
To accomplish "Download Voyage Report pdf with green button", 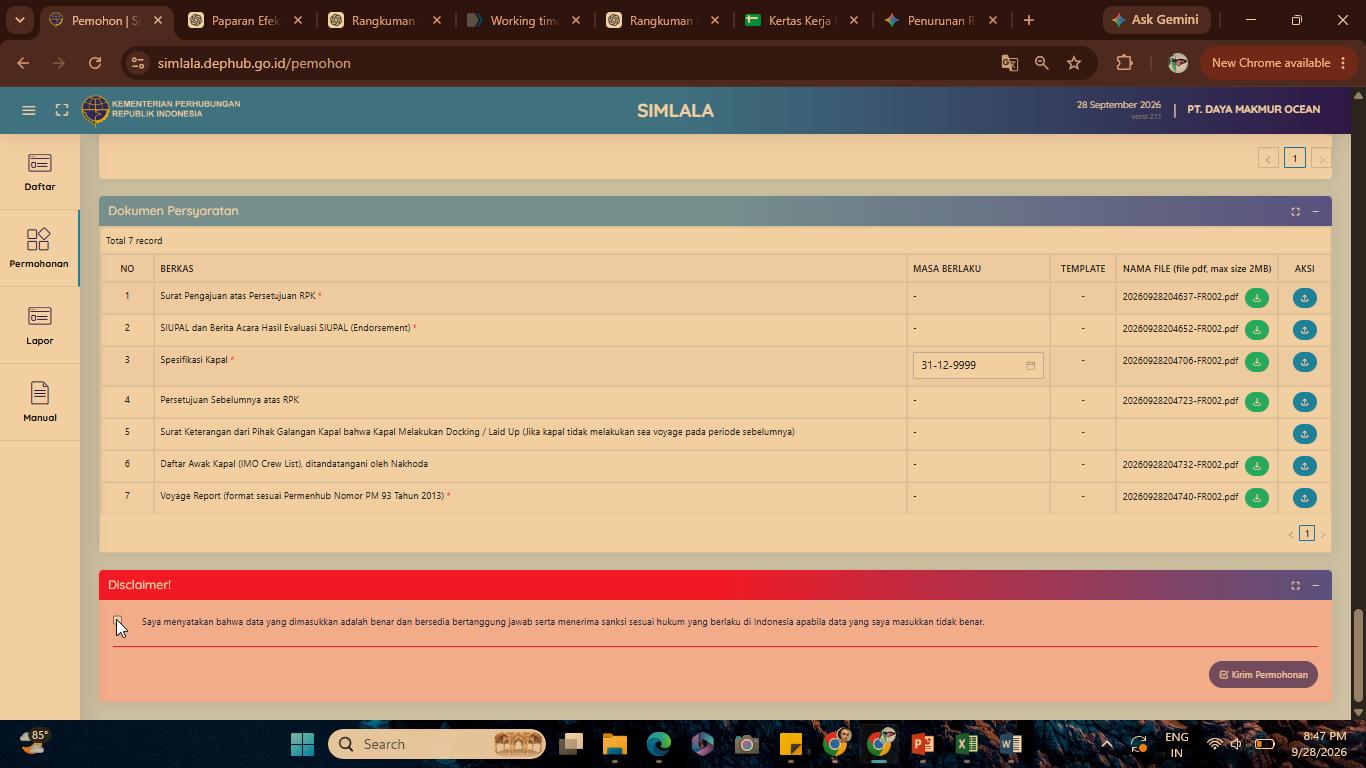I will pyautogui.click(x=1257, y=498).
